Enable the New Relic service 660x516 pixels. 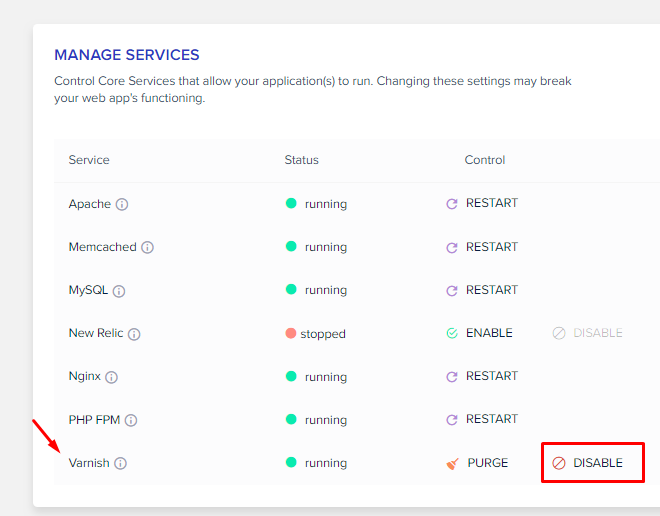(x=479, y=333)
